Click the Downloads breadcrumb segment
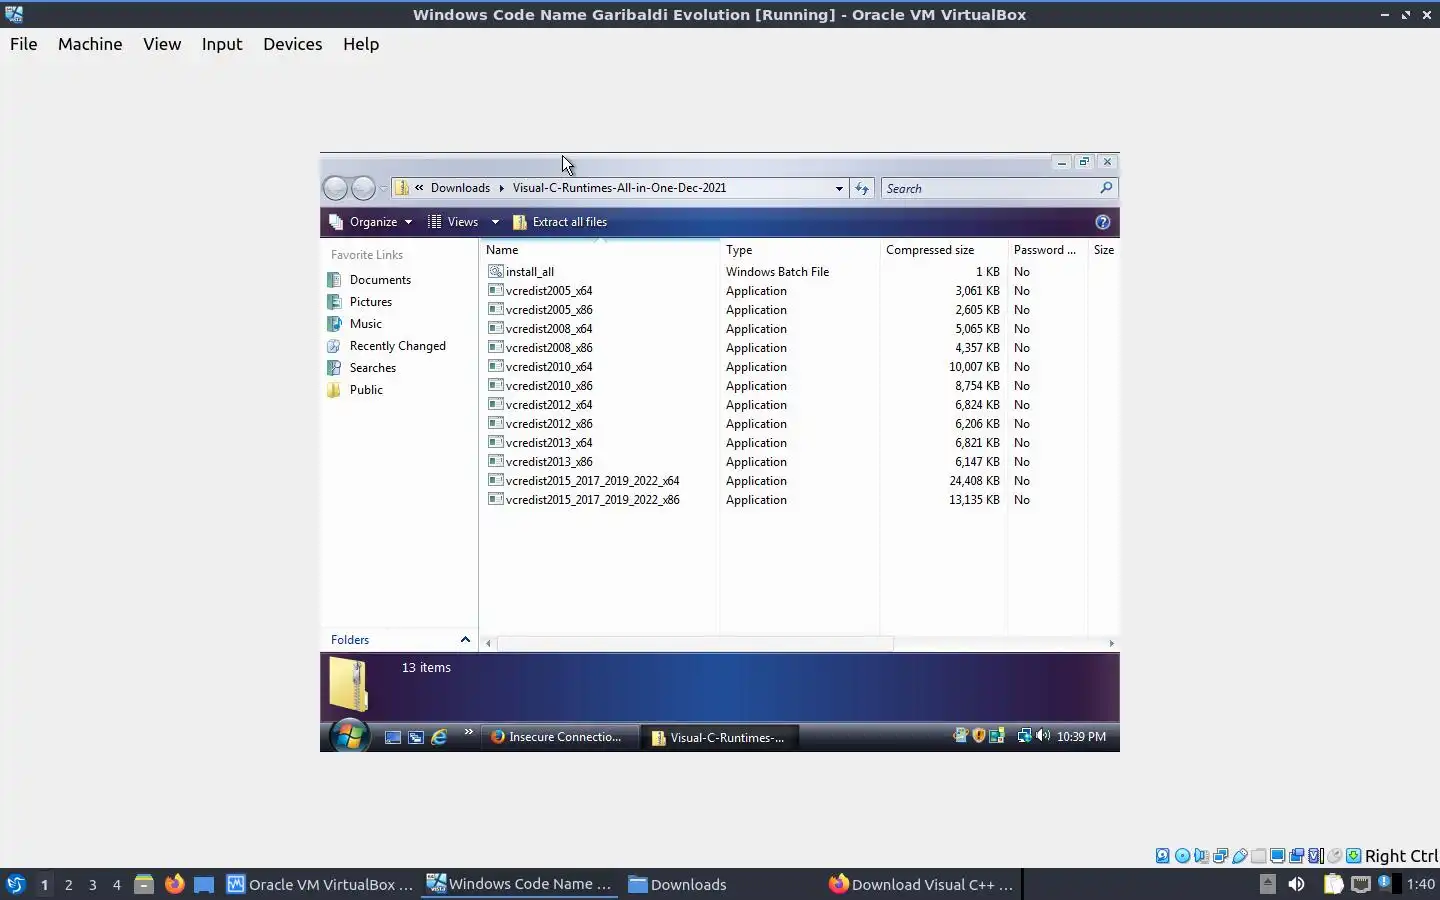The height and width of the screenshot is (900, 1440). tap(460, 188)
